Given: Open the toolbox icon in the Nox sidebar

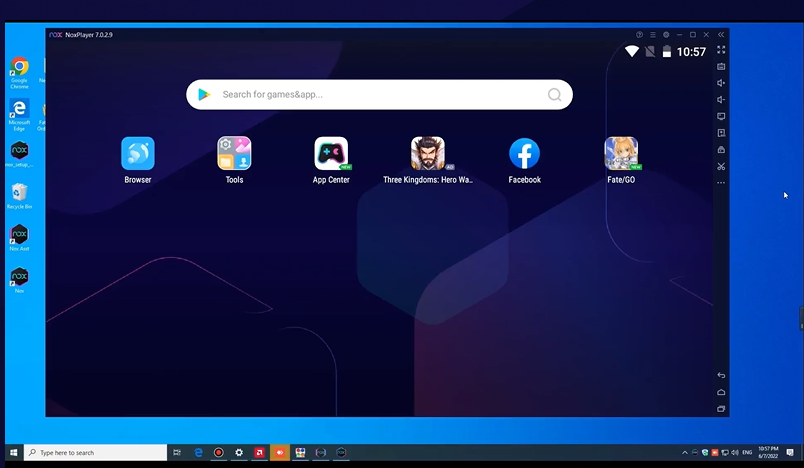Looking at the screenshot, I should pos(721,150).
